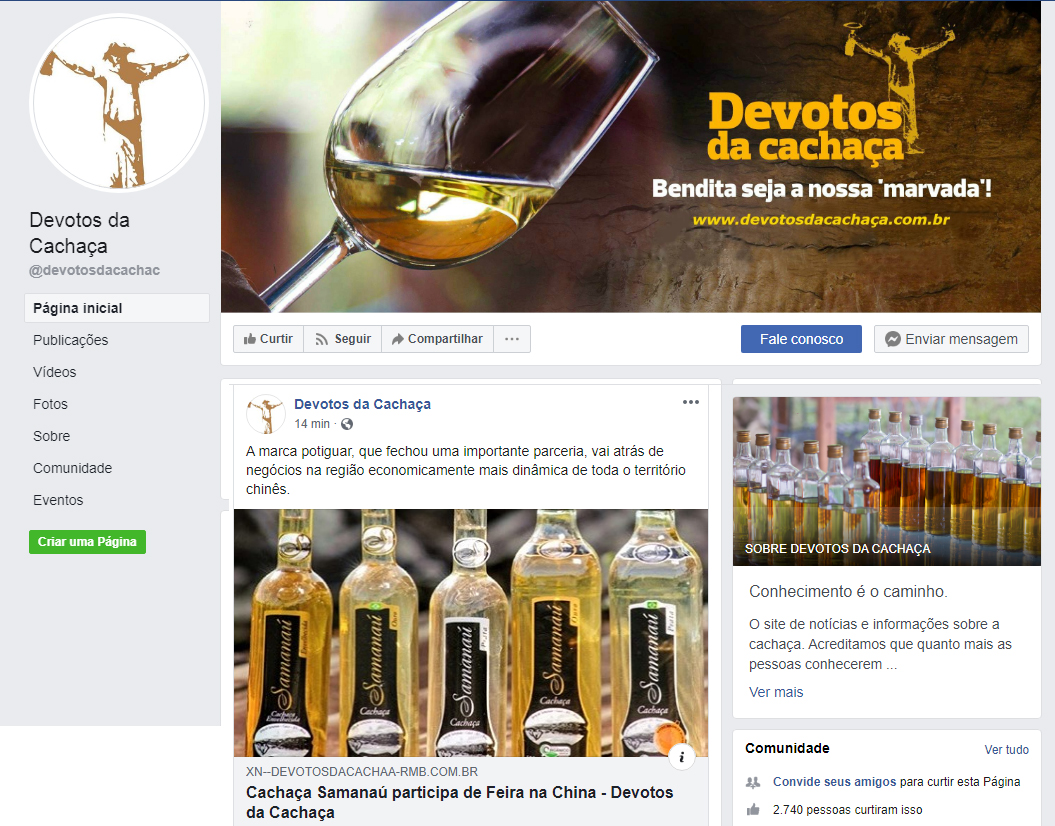The height and width of the screenshot is (826, 1055).
Task: Open the Devotos da Cachaça post author link
Action: point(363,404)
